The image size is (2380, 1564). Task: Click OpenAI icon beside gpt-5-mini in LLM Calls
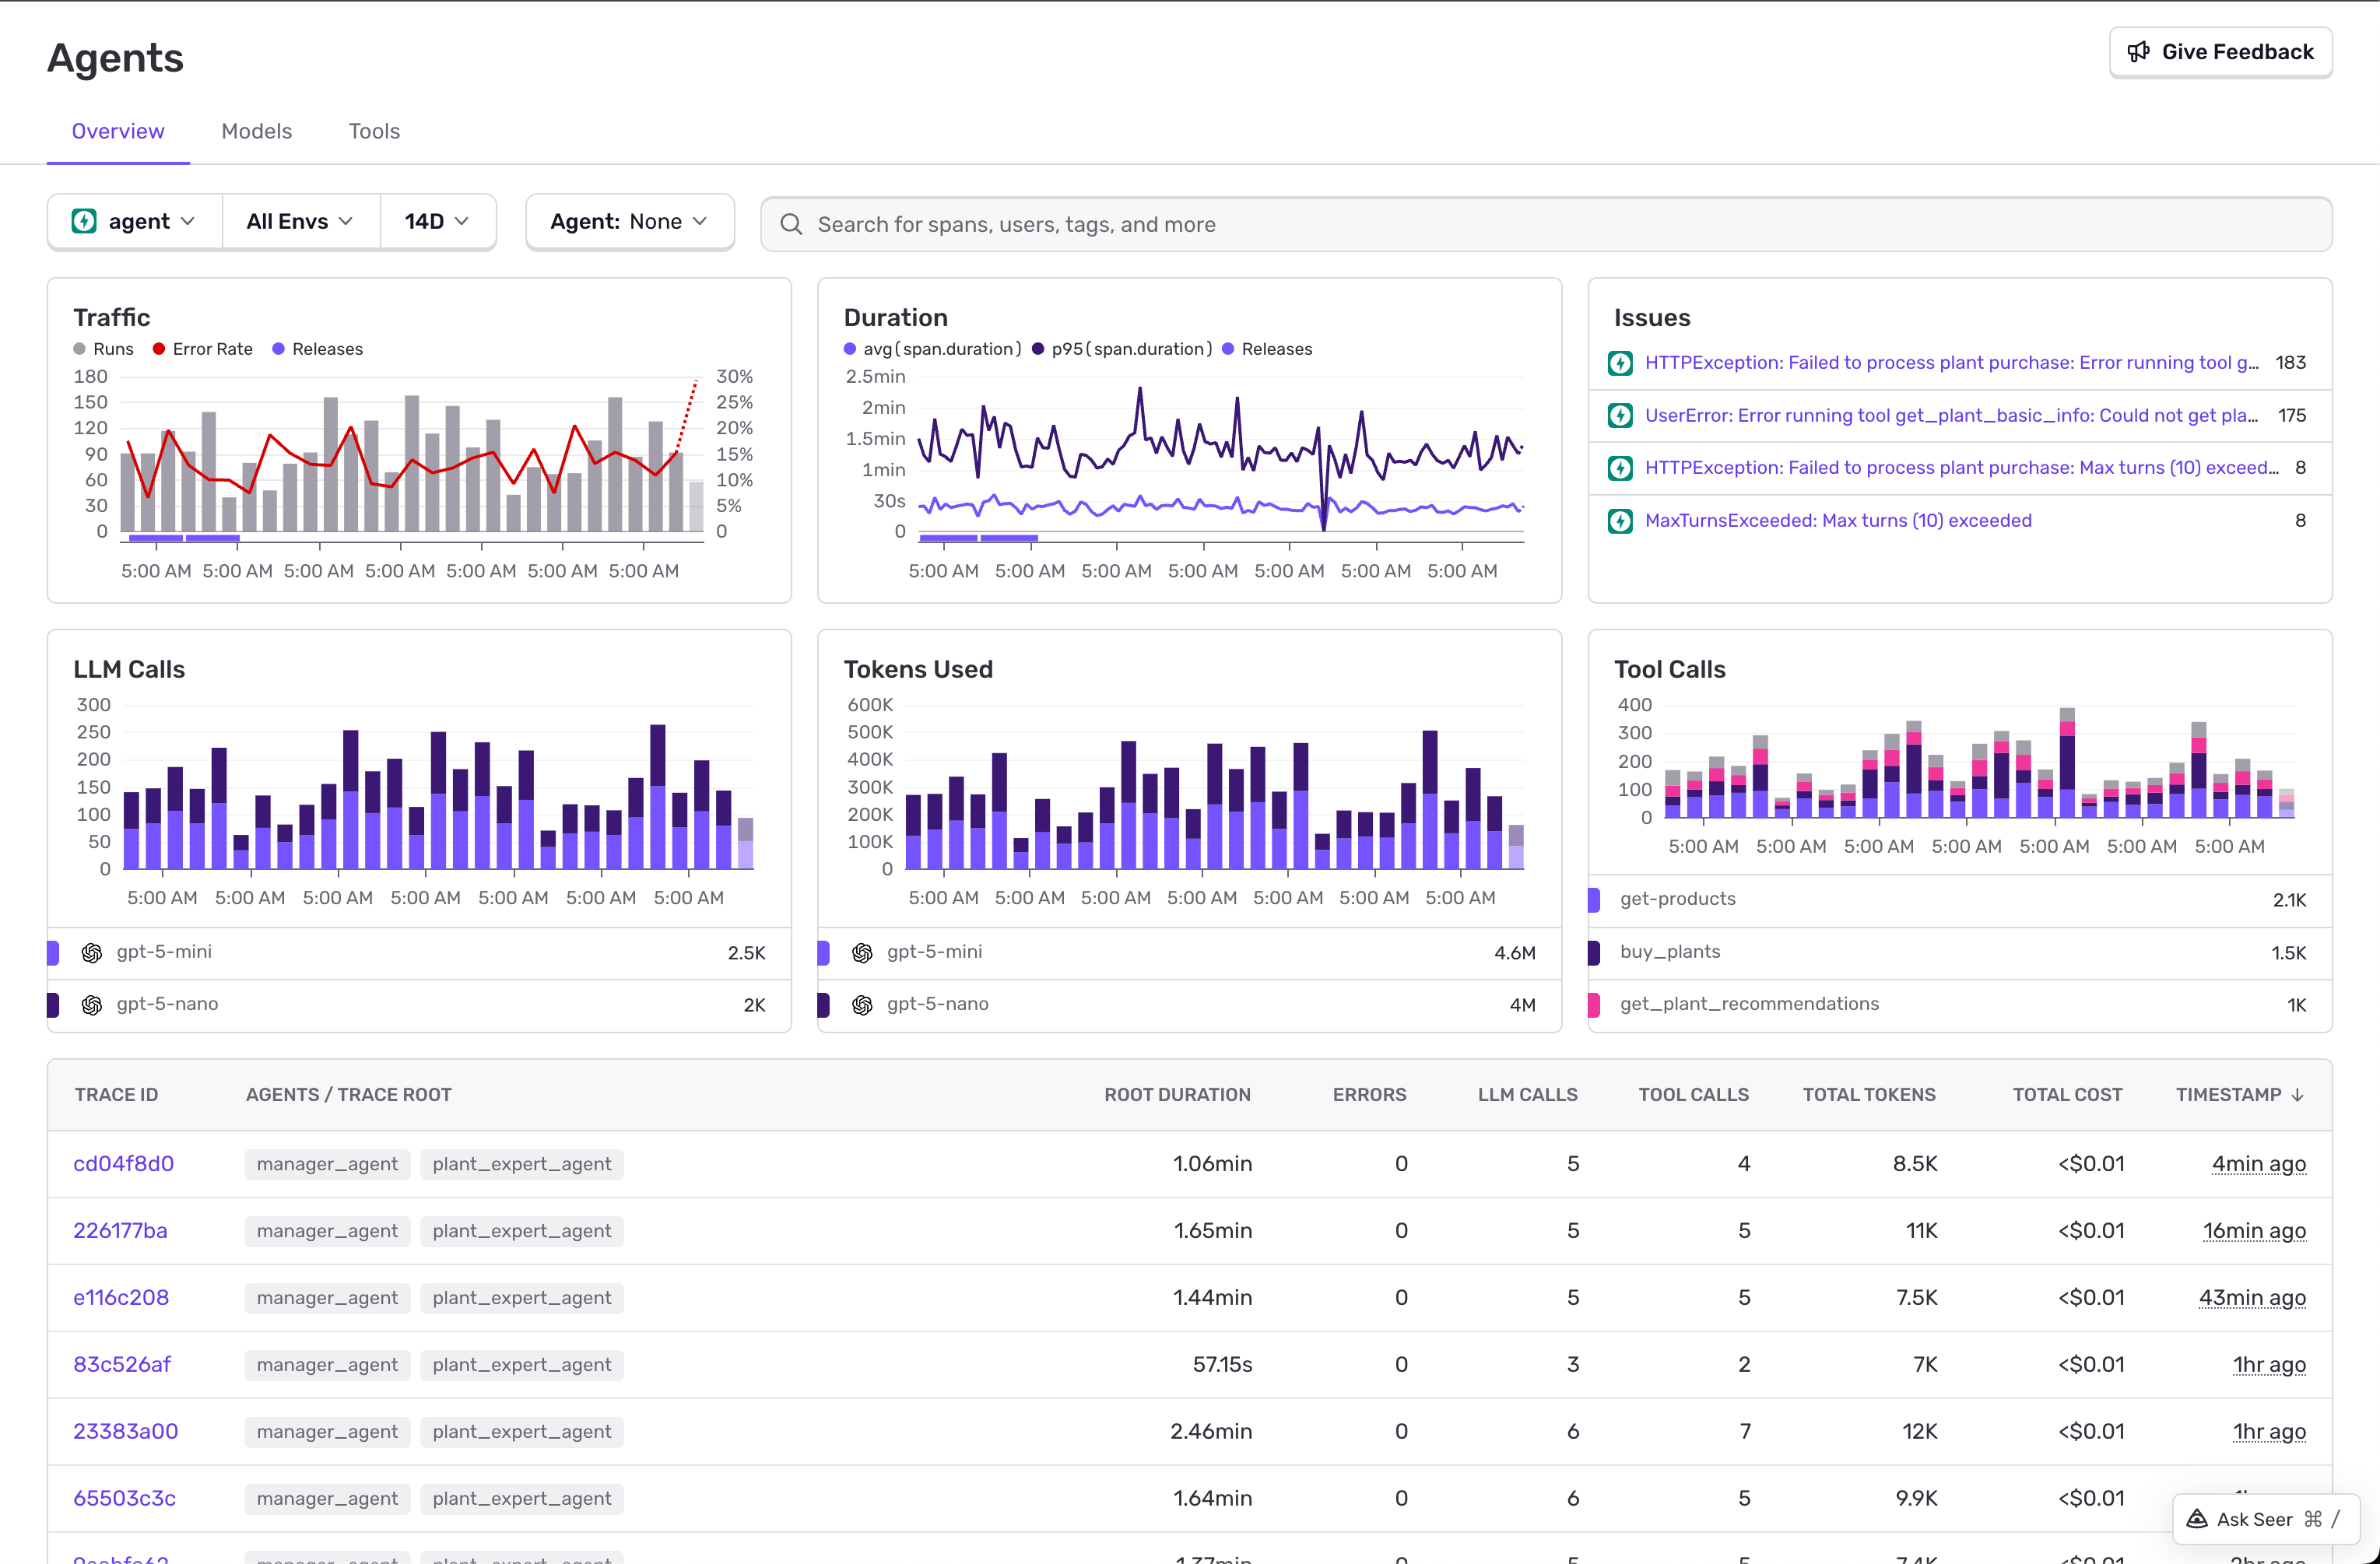pos(92,952)
